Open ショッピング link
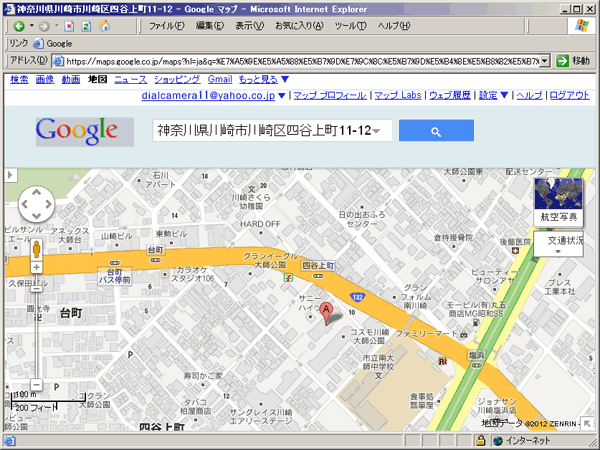 pos(177,79)
